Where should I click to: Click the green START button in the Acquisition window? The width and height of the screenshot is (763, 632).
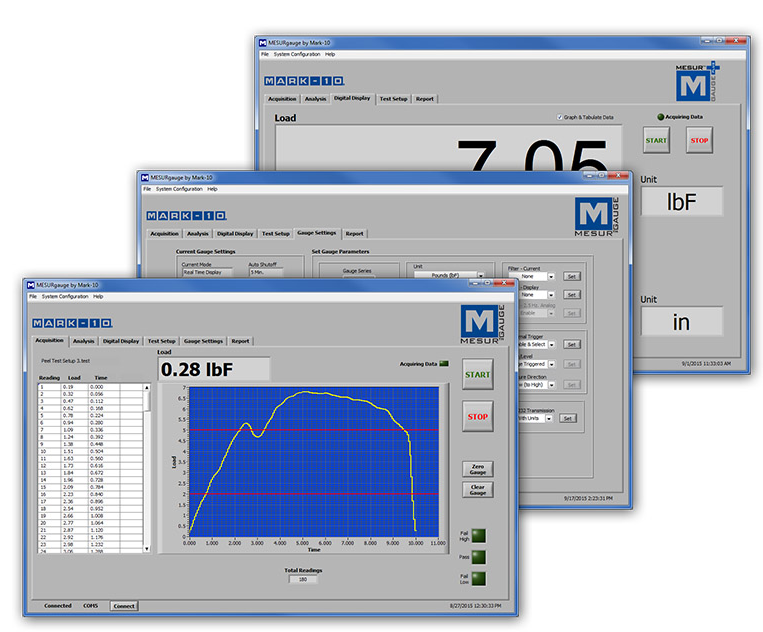click(x=477, y=374)
